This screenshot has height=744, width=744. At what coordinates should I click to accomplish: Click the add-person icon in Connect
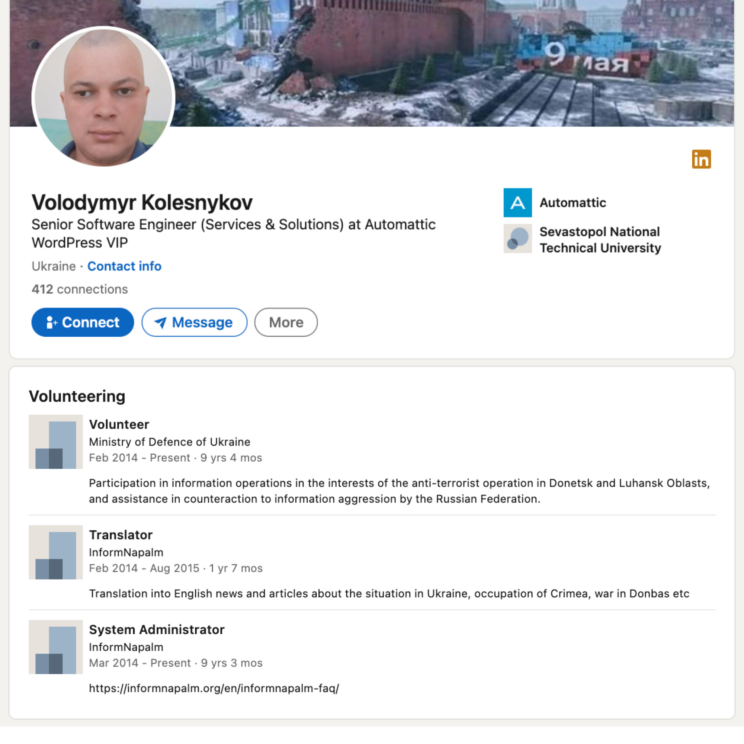pyautogui.click(x=51, y=323)
